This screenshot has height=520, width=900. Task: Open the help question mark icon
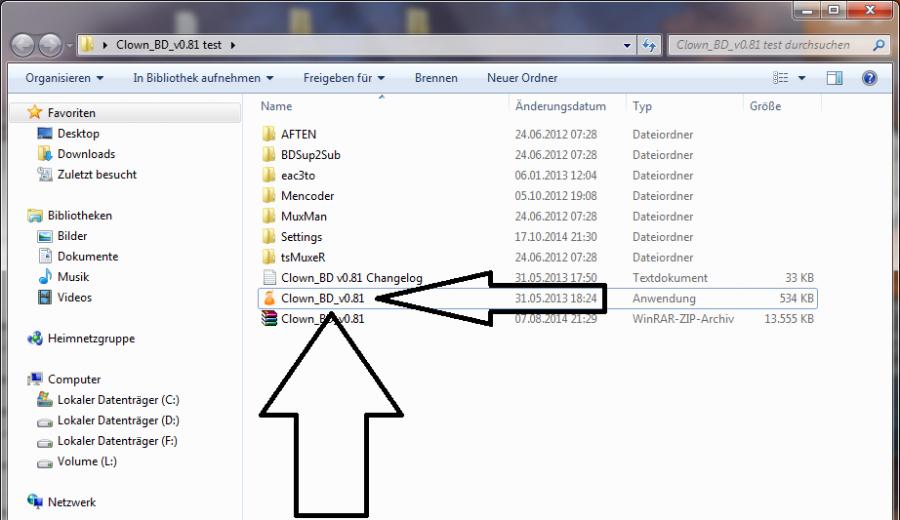[870, 78]
